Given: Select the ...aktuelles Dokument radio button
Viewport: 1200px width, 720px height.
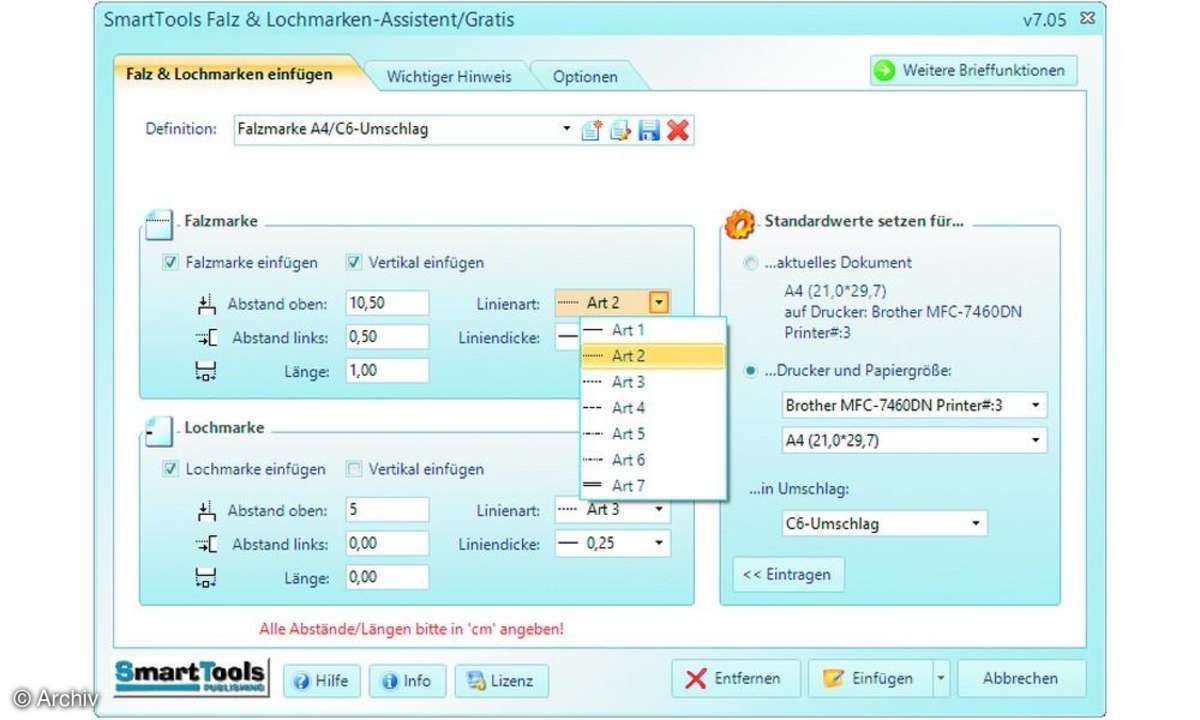Looking at the screenshot, I should [x=752, y=263].
